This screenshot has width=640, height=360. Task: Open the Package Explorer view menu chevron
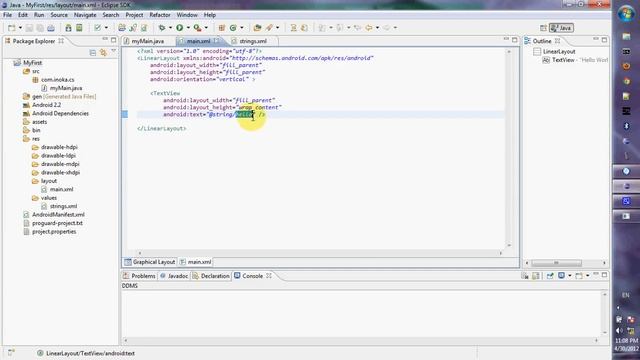(114, 52)
